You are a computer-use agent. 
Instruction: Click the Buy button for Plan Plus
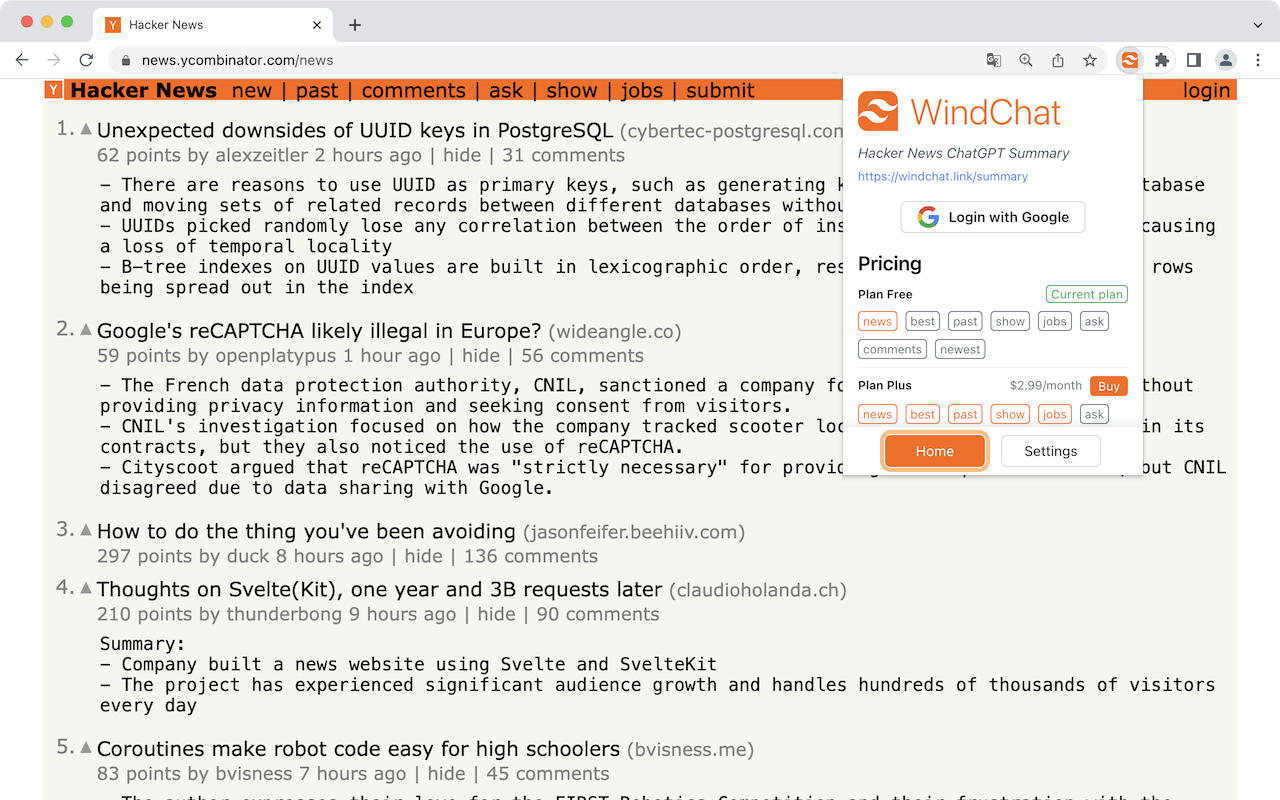[1109, 386]
